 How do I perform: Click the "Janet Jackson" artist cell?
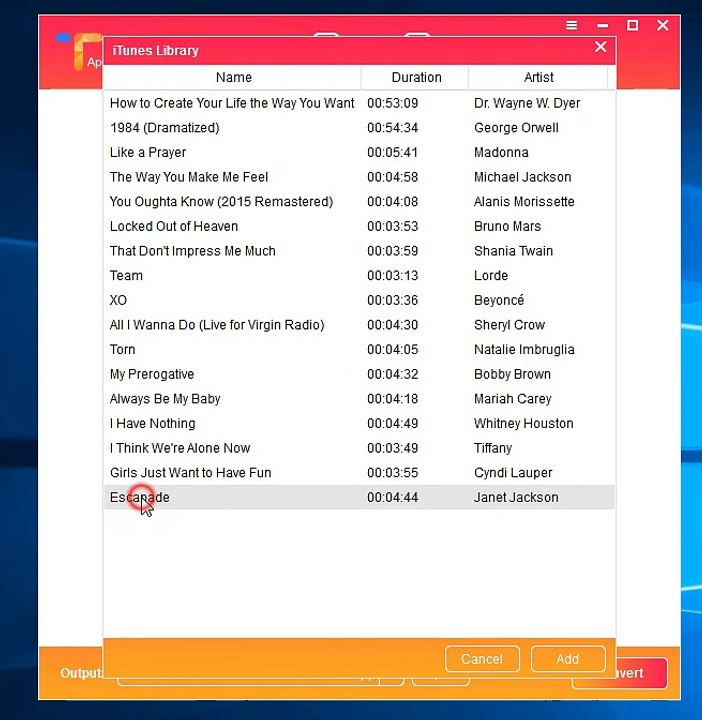[x=516, y=497]
